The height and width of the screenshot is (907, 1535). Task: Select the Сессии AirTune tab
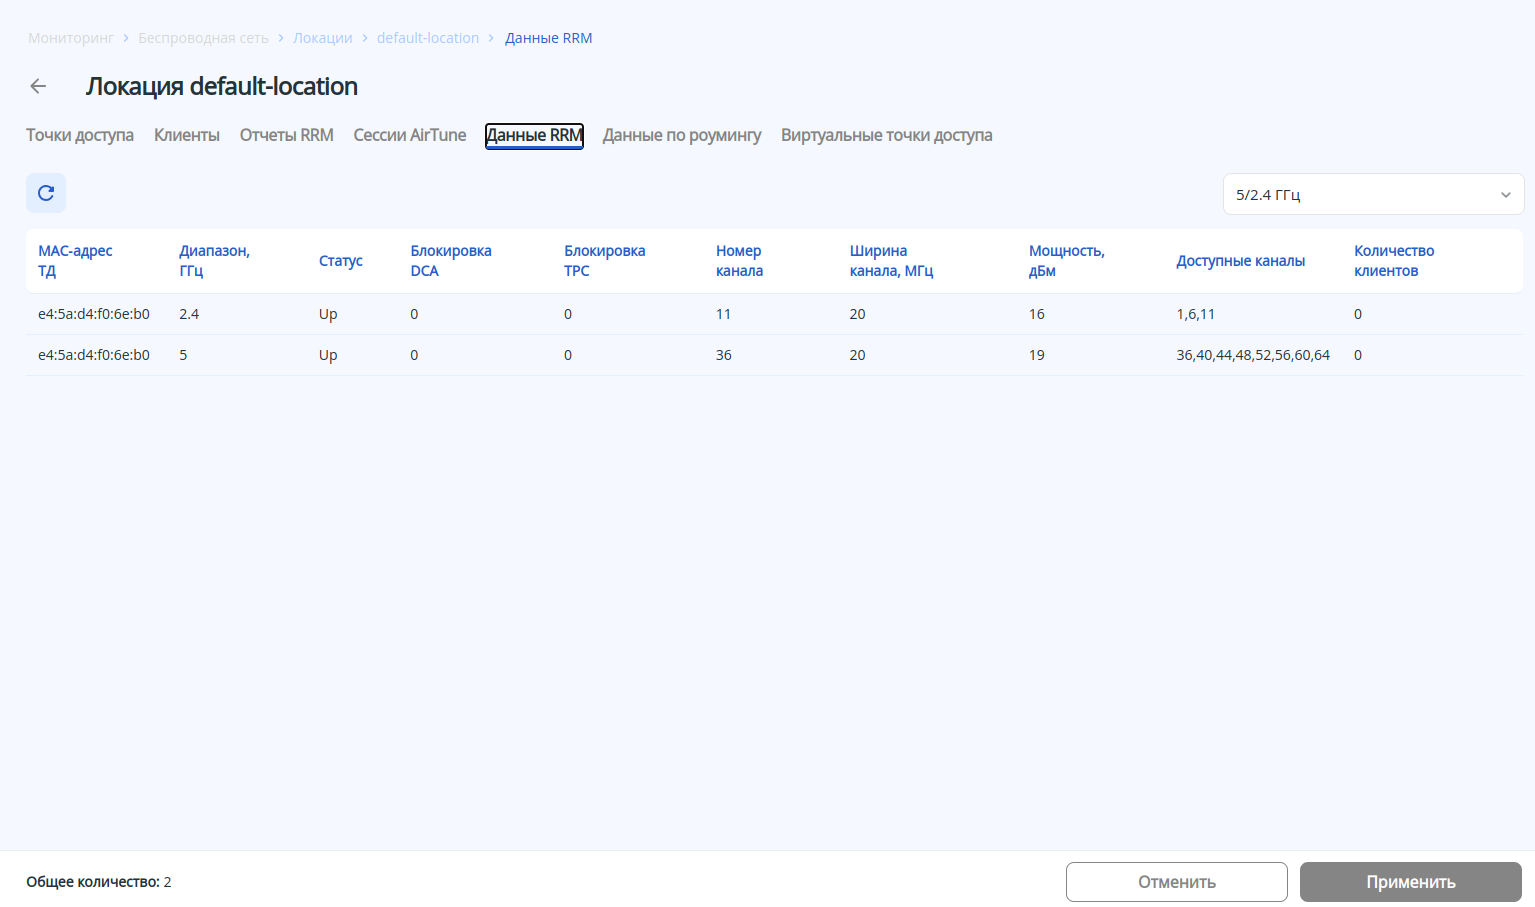tap(410, 135)
